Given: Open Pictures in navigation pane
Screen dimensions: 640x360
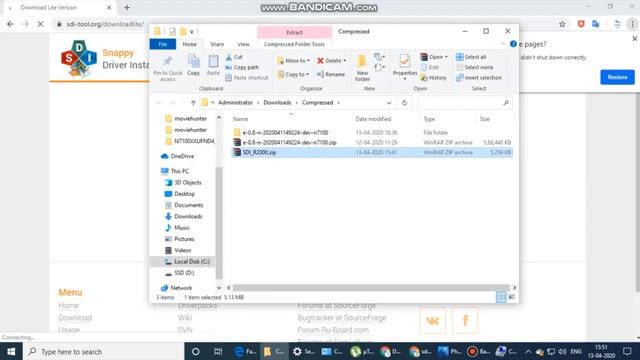Looking at the screenshot, I should (x=184, y=239).
